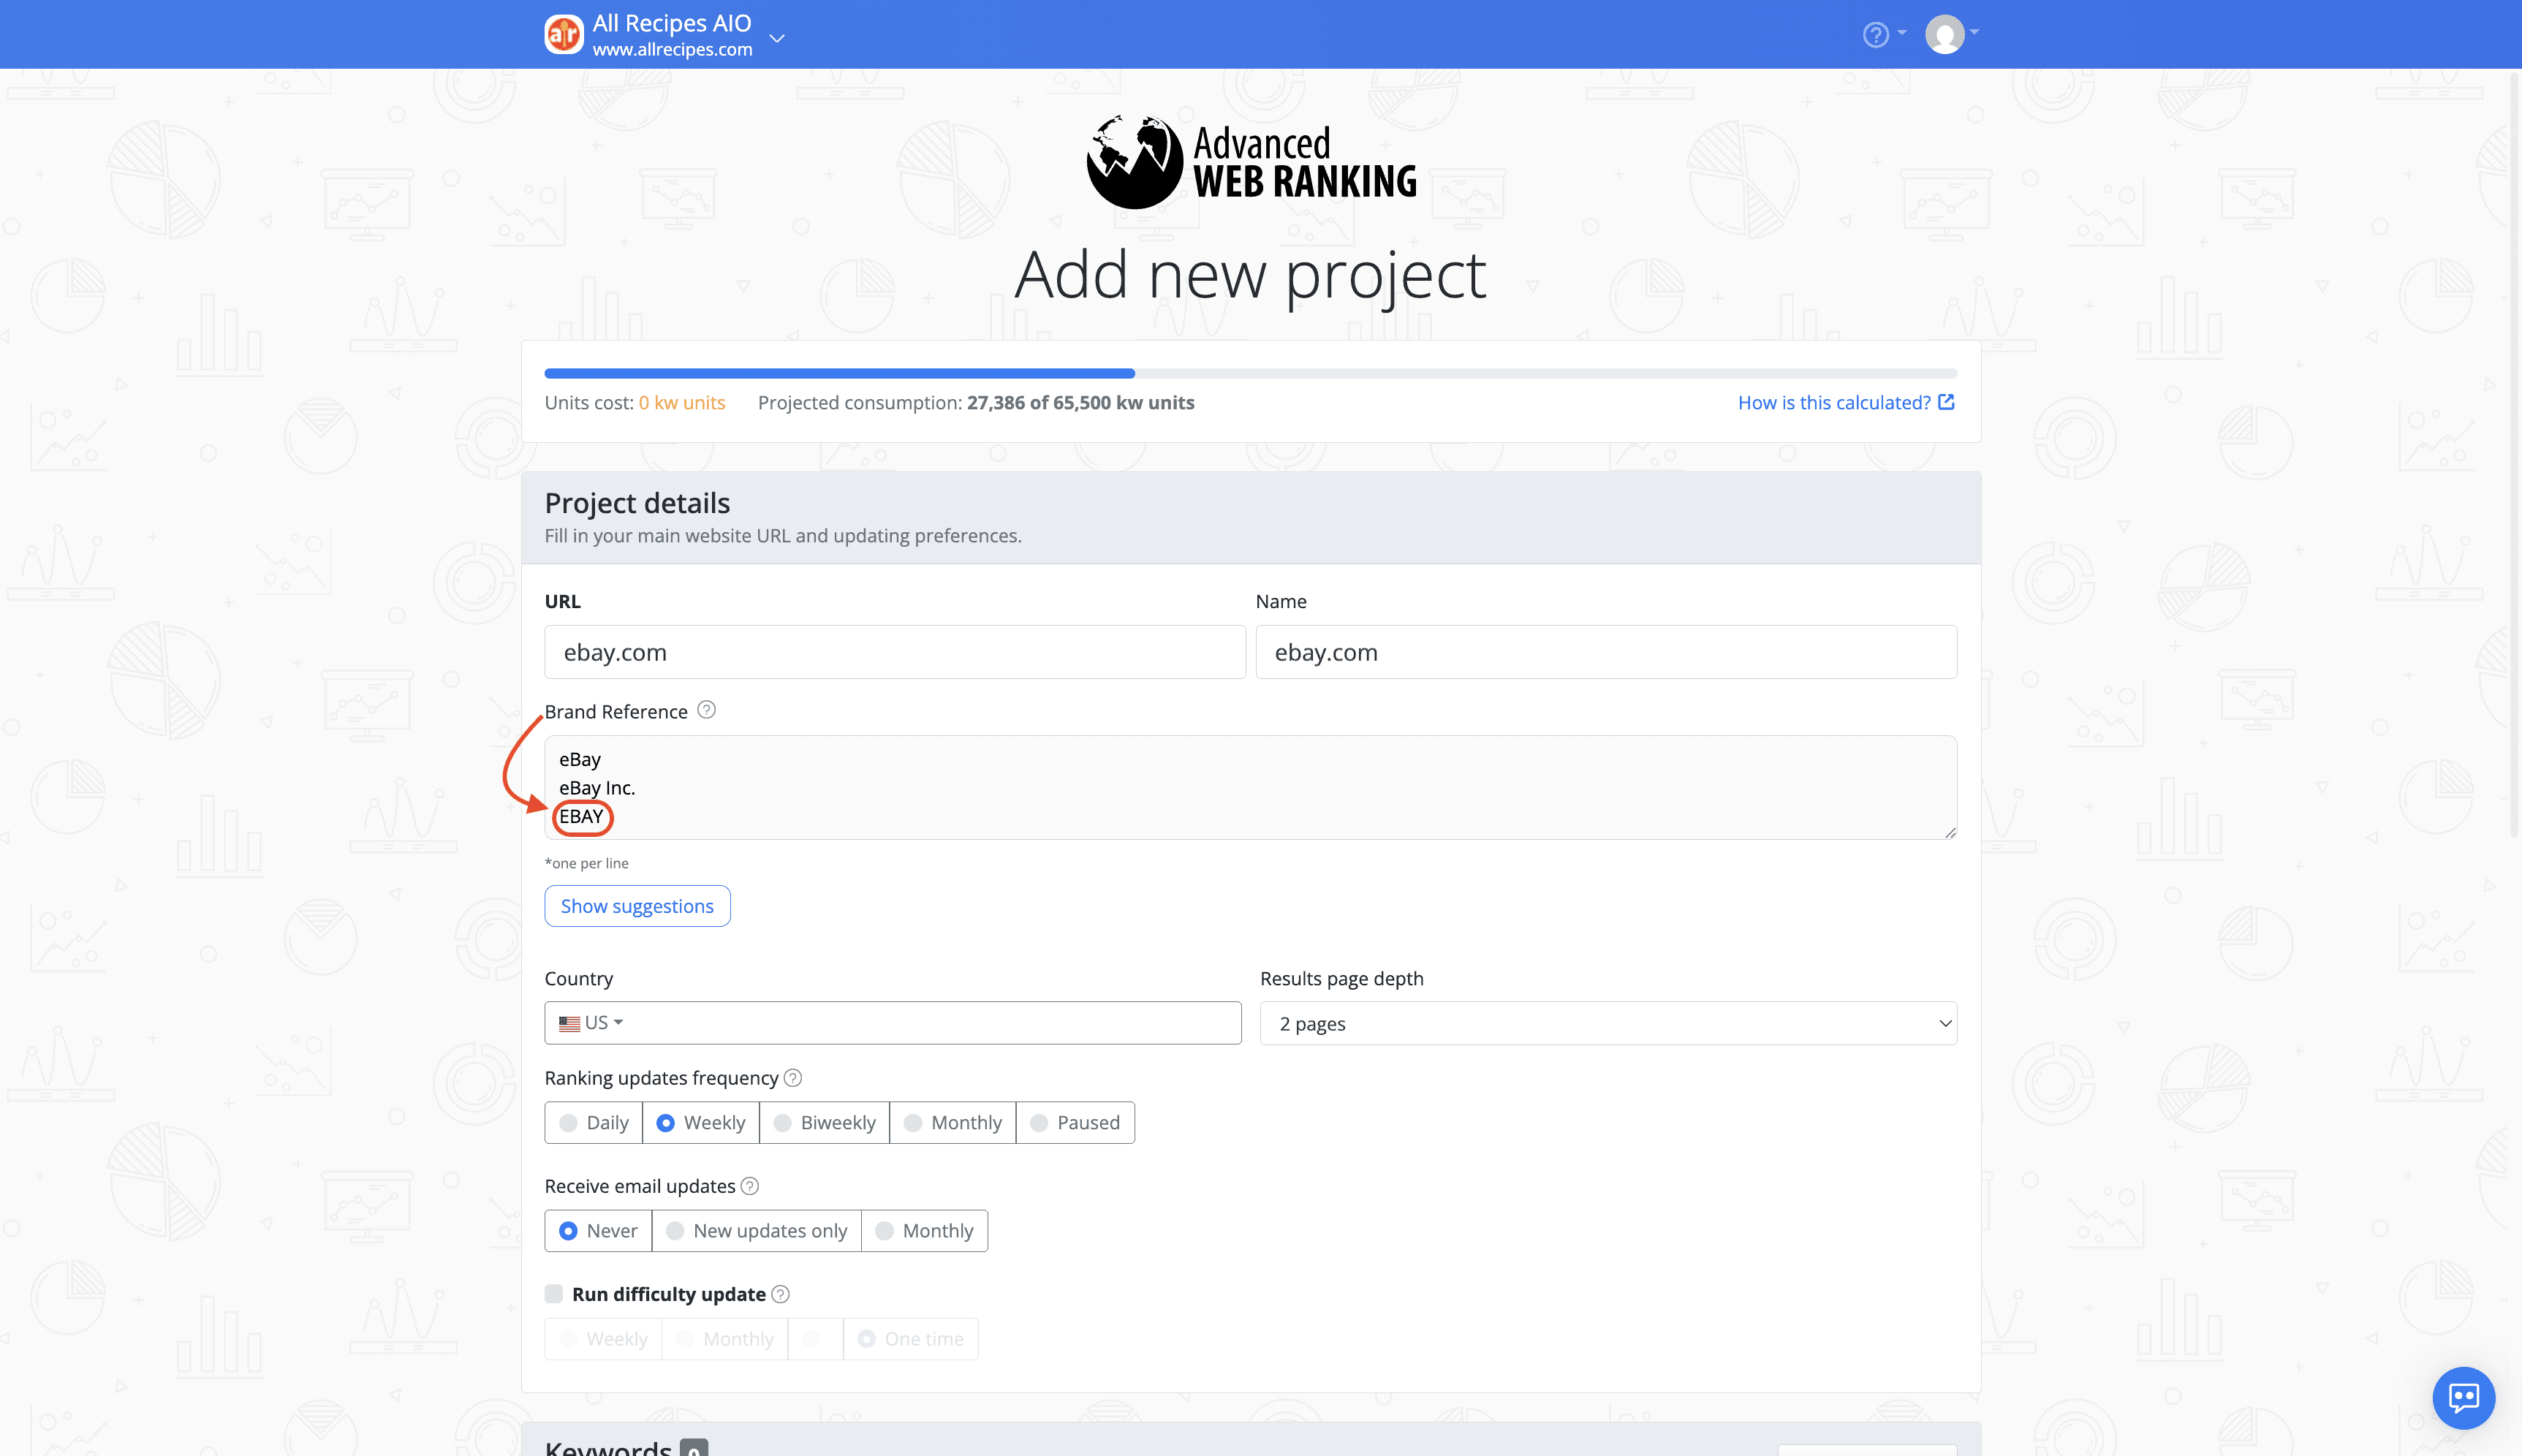Click the Run difficulty update help icon
Viewport: 2522px width, 1456px height.
point(781,1294)
